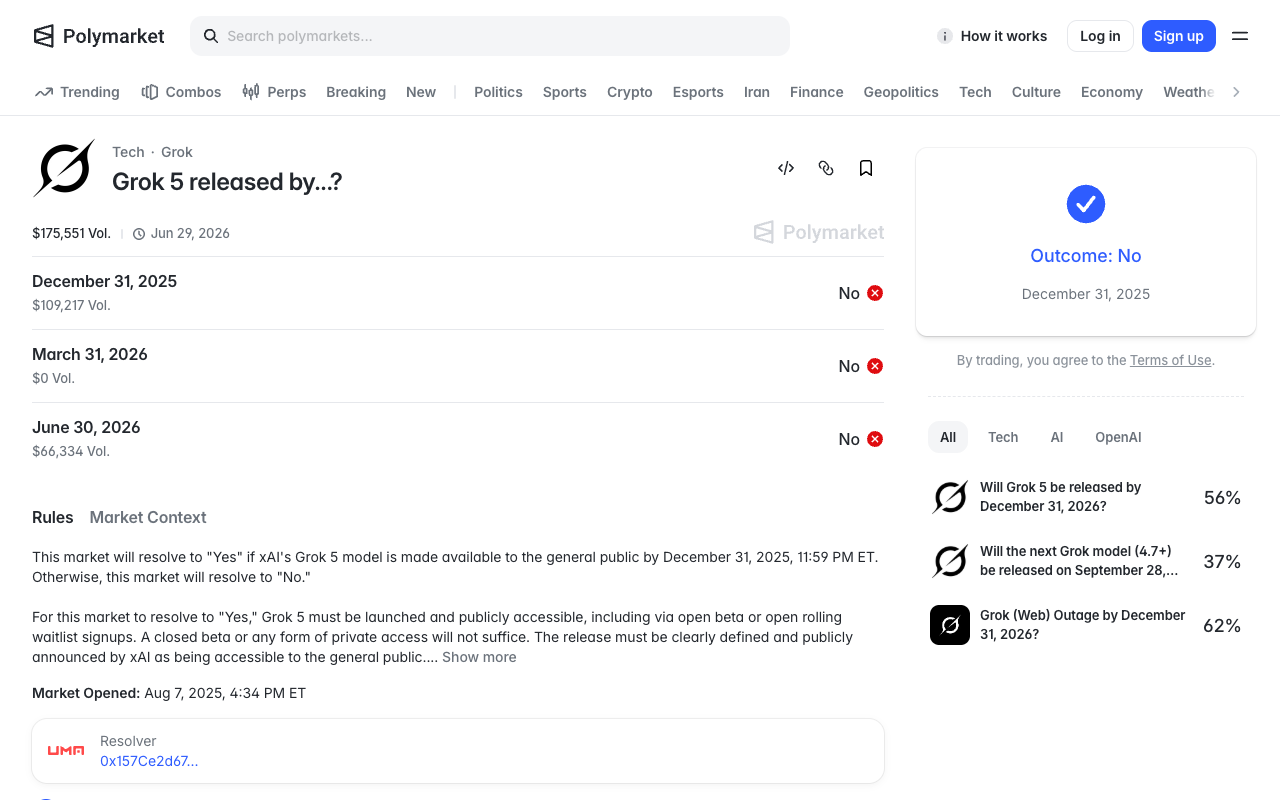Open the Perps category
The image size is (1280, 800).
coord(274,92)
